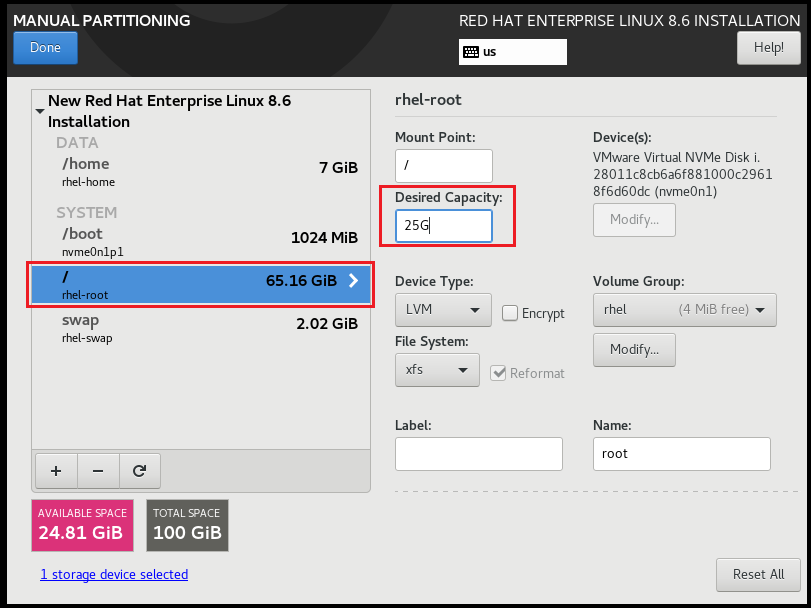Click the 1024 MiB size of /boot

tap(324, 238)
